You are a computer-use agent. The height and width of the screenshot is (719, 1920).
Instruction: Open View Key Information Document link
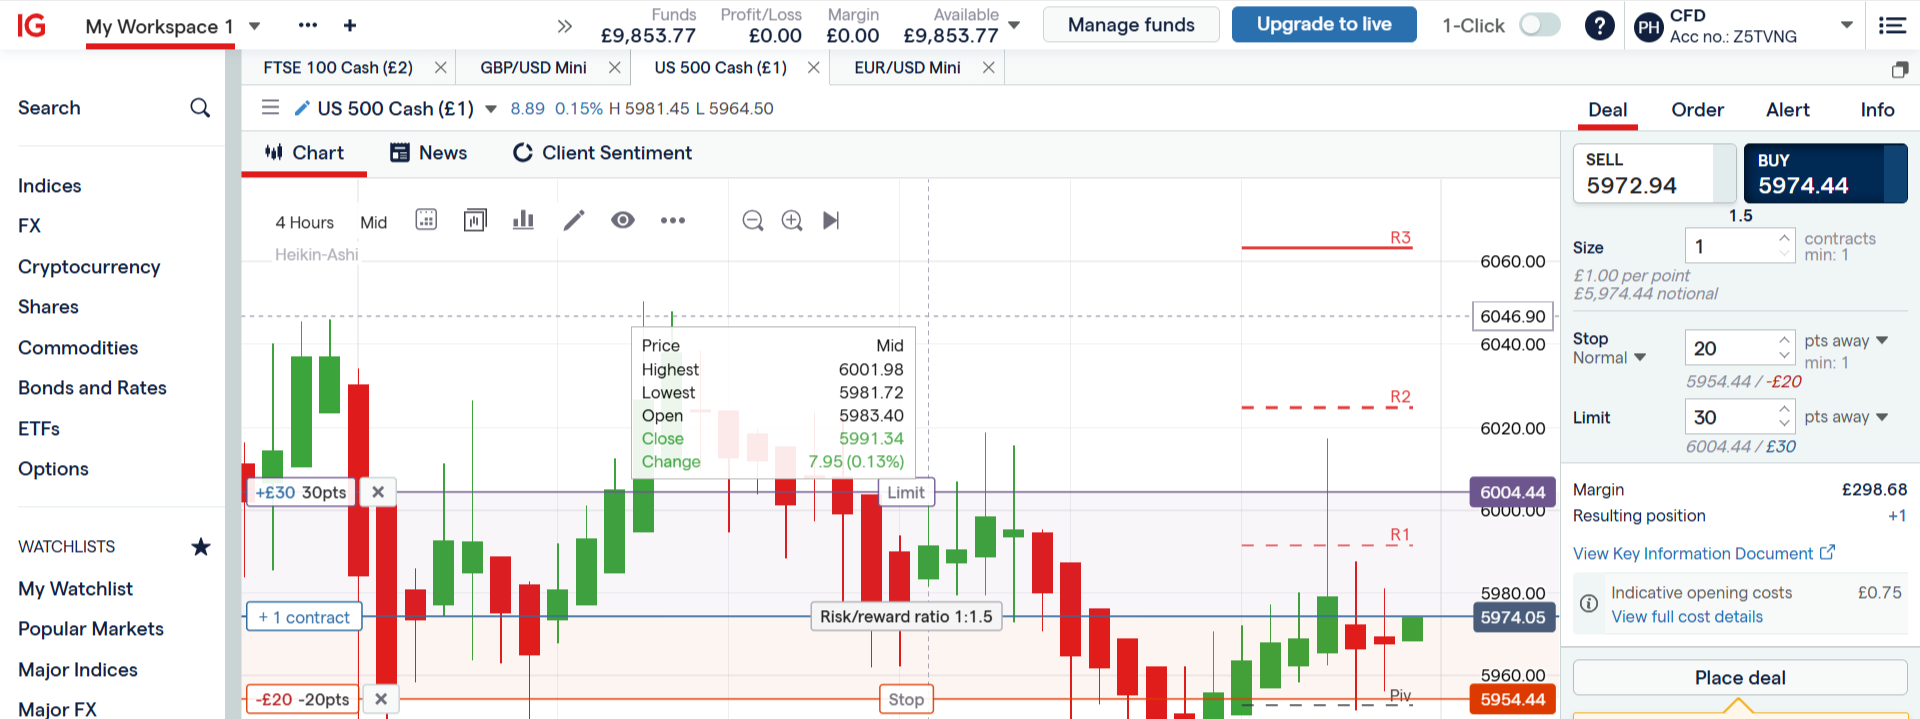tap(1704, 553)
